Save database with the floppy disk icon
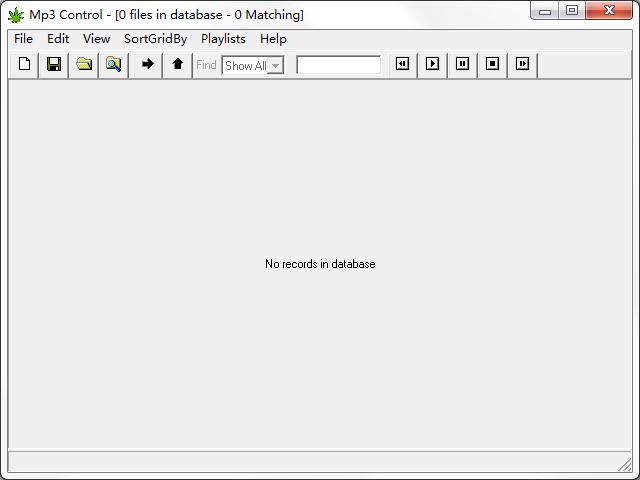 tap(54, 64)
